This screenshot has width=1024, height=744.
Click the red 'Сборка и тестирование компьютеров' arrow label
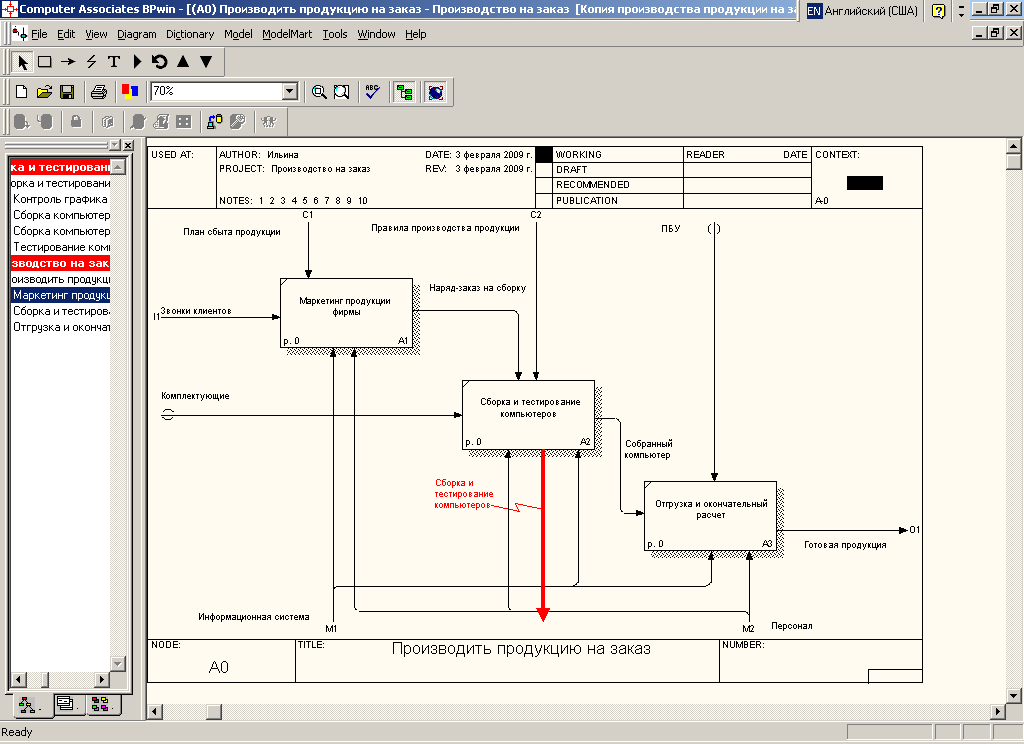[x=463, y=494]
